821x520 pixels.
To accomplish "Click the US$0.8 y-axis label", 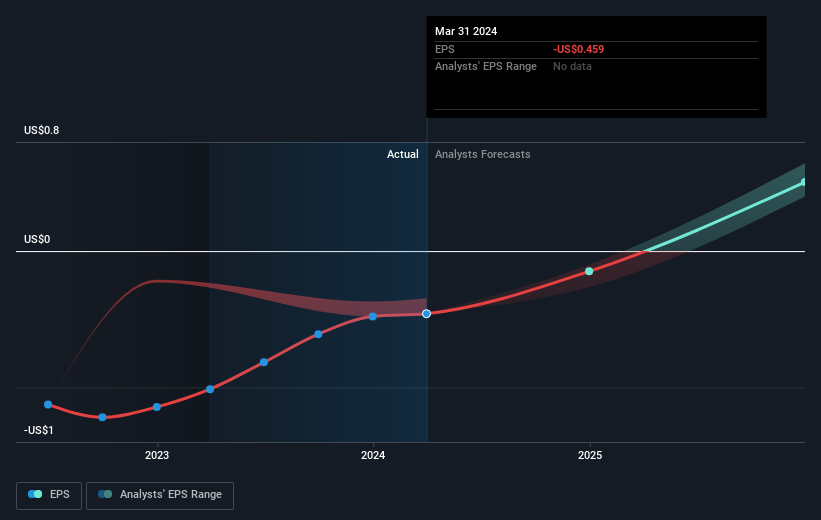I will point(41,130).
